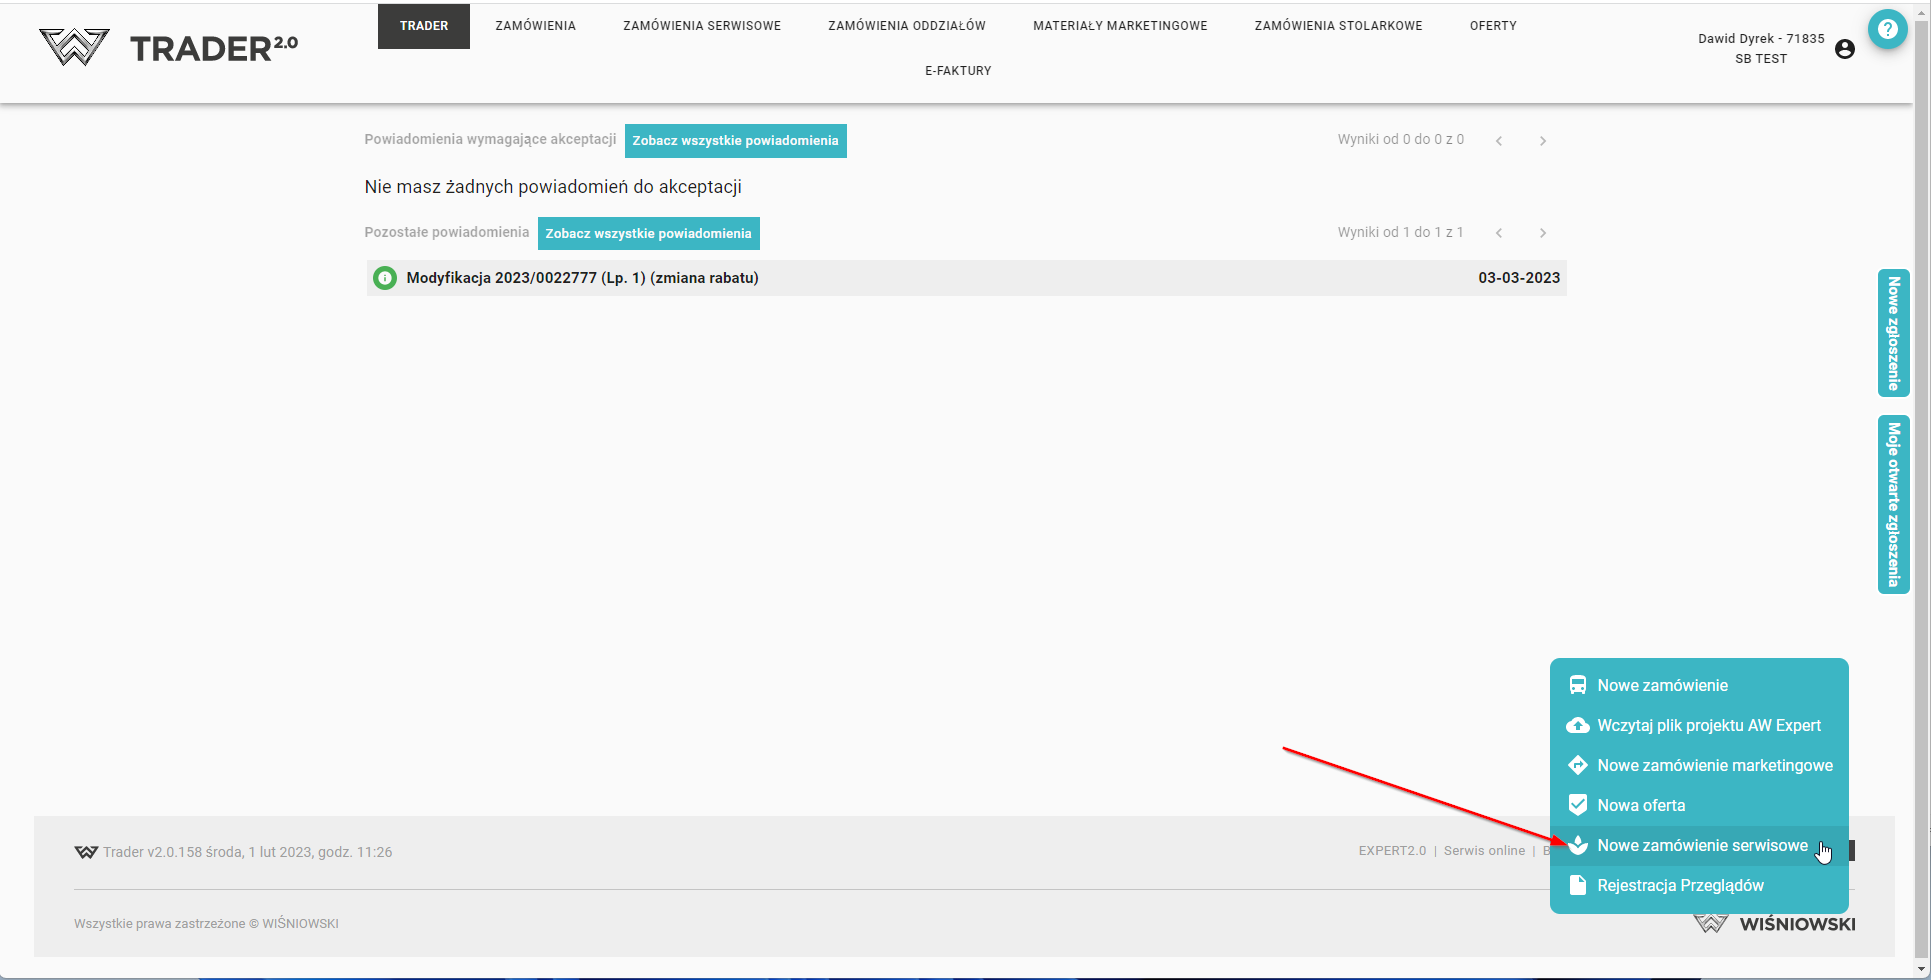Click the Trader W logo in header
This screenshot has height=980, width=1931.
74,47
